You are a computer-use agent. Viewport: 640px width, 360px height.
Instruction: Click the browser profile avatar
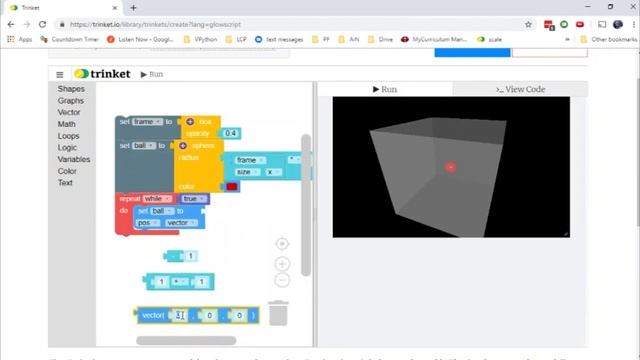[x=618, y=24]
